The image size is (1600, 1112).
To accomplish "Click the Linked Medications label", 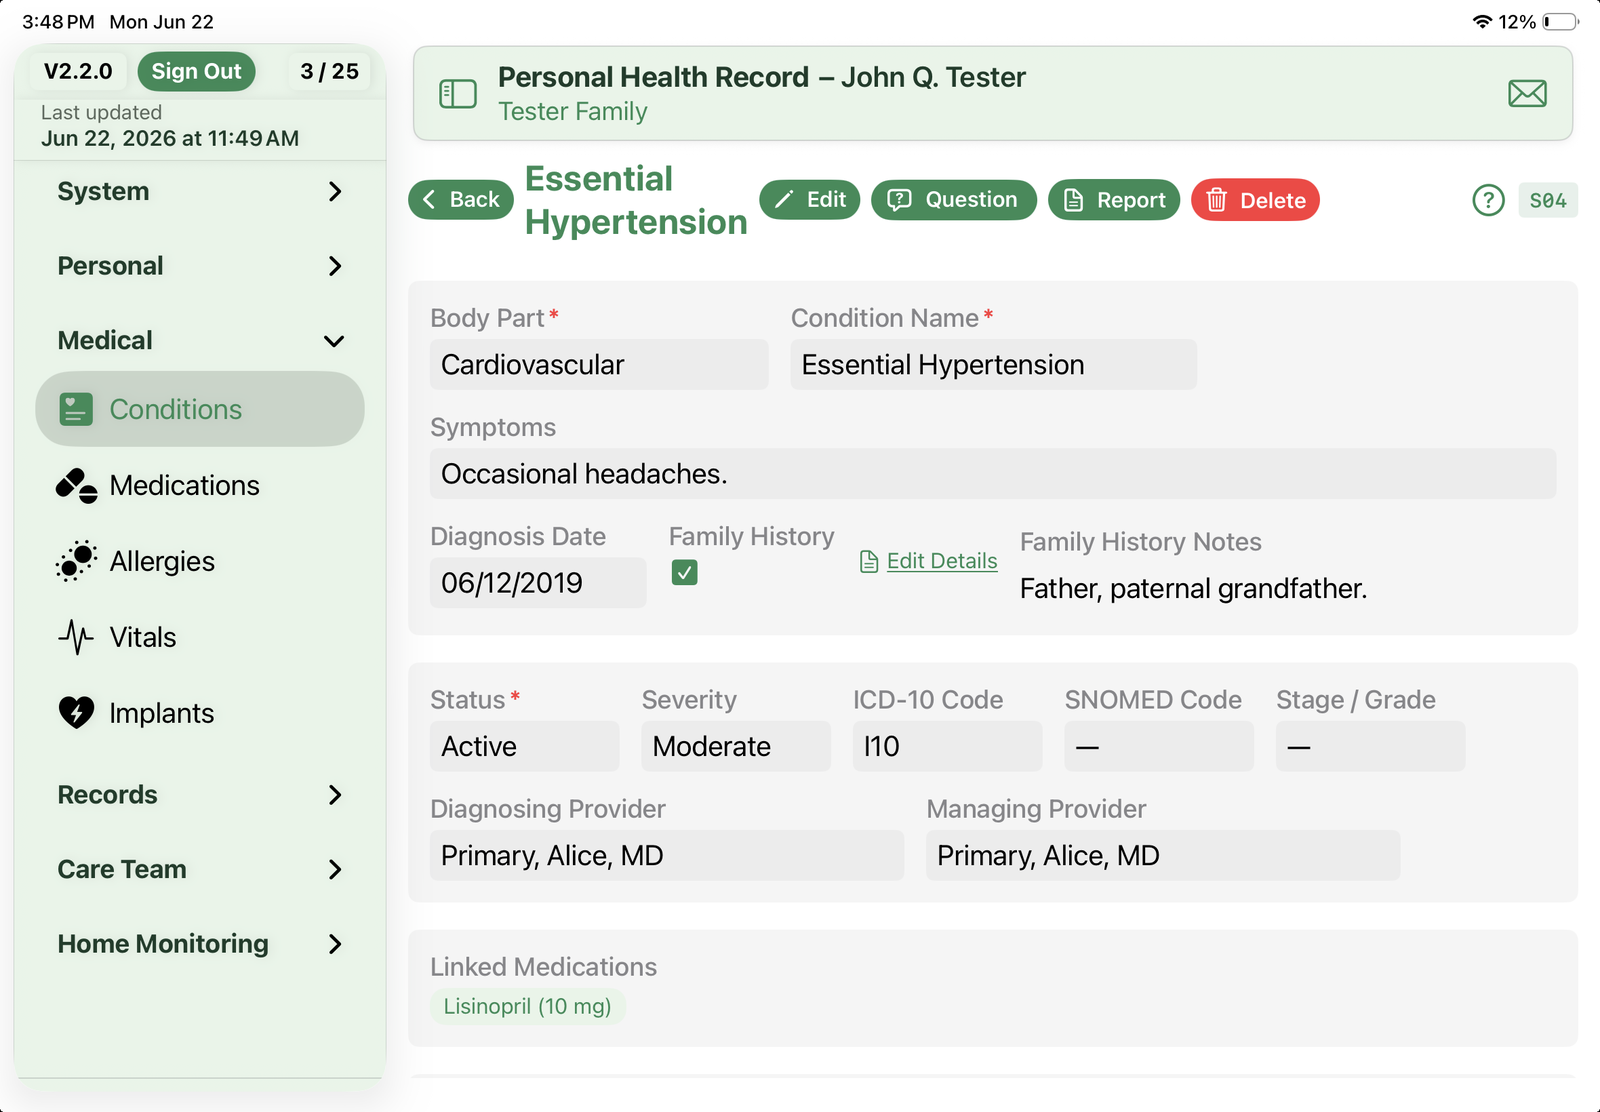I will (x=543, y=967).
